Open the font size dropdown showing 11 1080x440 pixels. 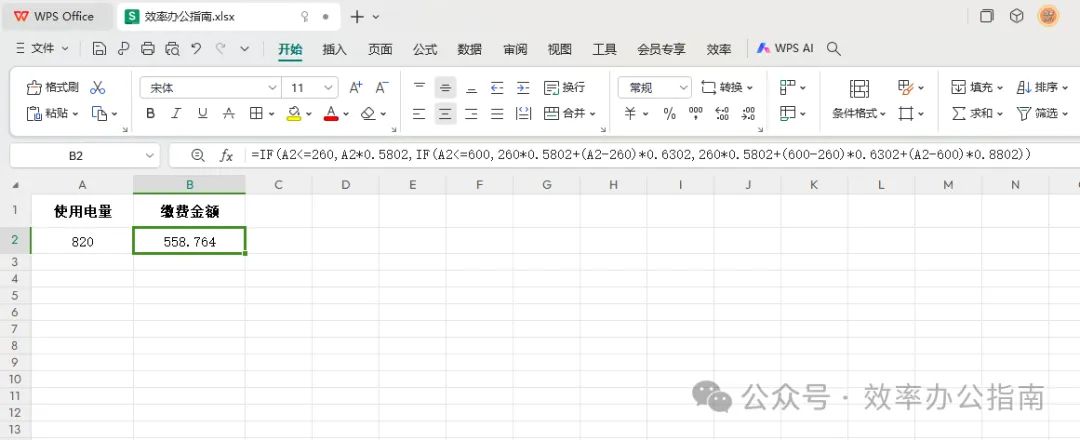tap(328, 88)
